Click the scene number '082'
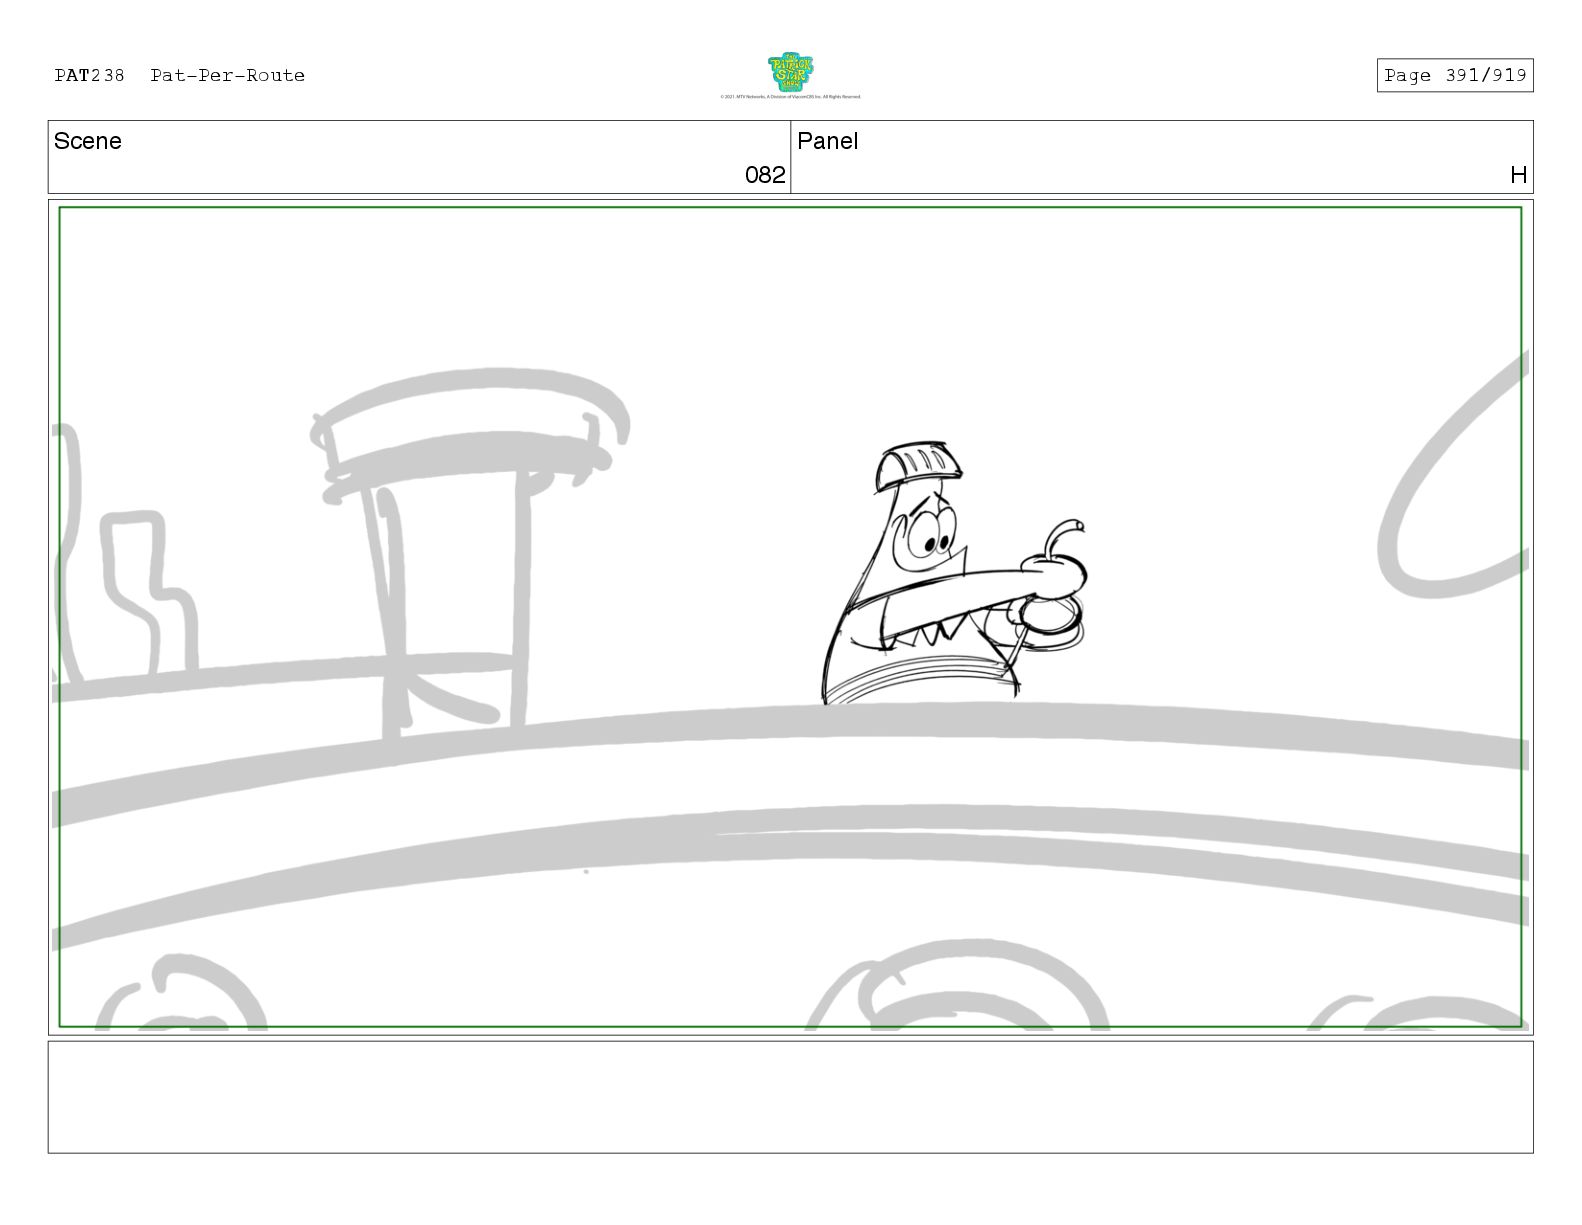 pyautogui.click(x=765, y=175)
